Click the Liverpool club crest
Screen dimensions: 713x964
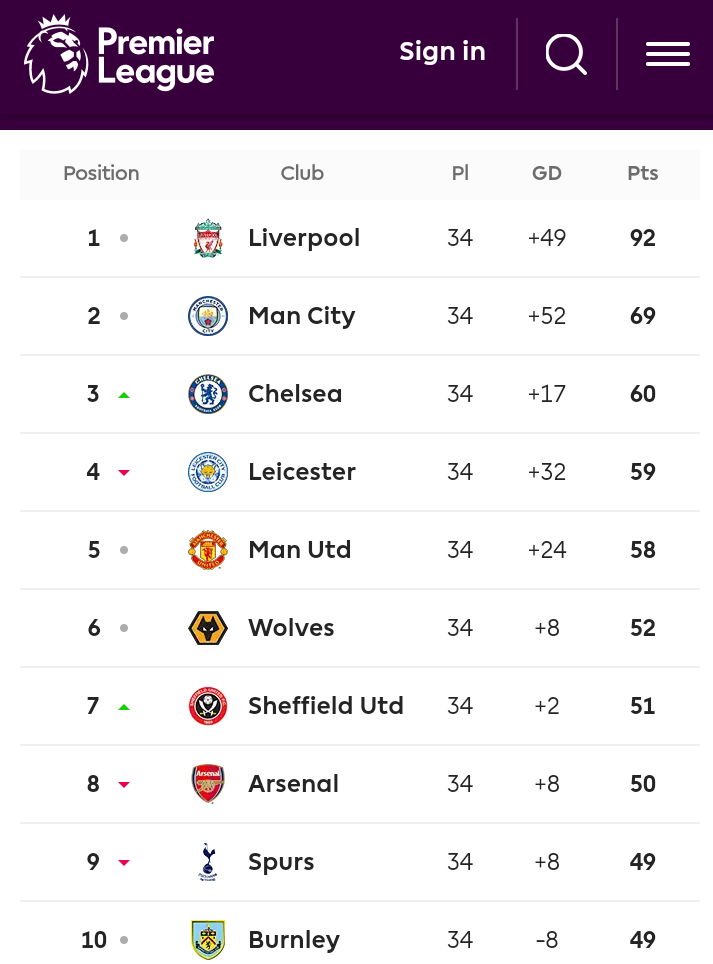click(x=208, y=238)
